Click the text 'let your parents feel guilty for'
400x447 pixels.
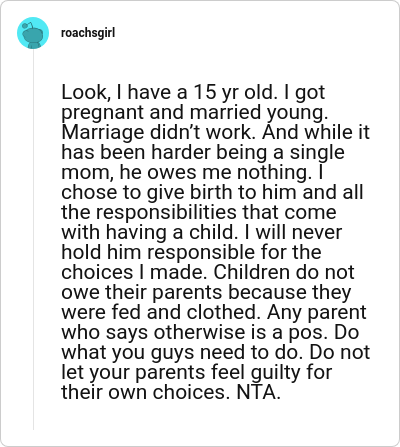(x=197, y=372)
